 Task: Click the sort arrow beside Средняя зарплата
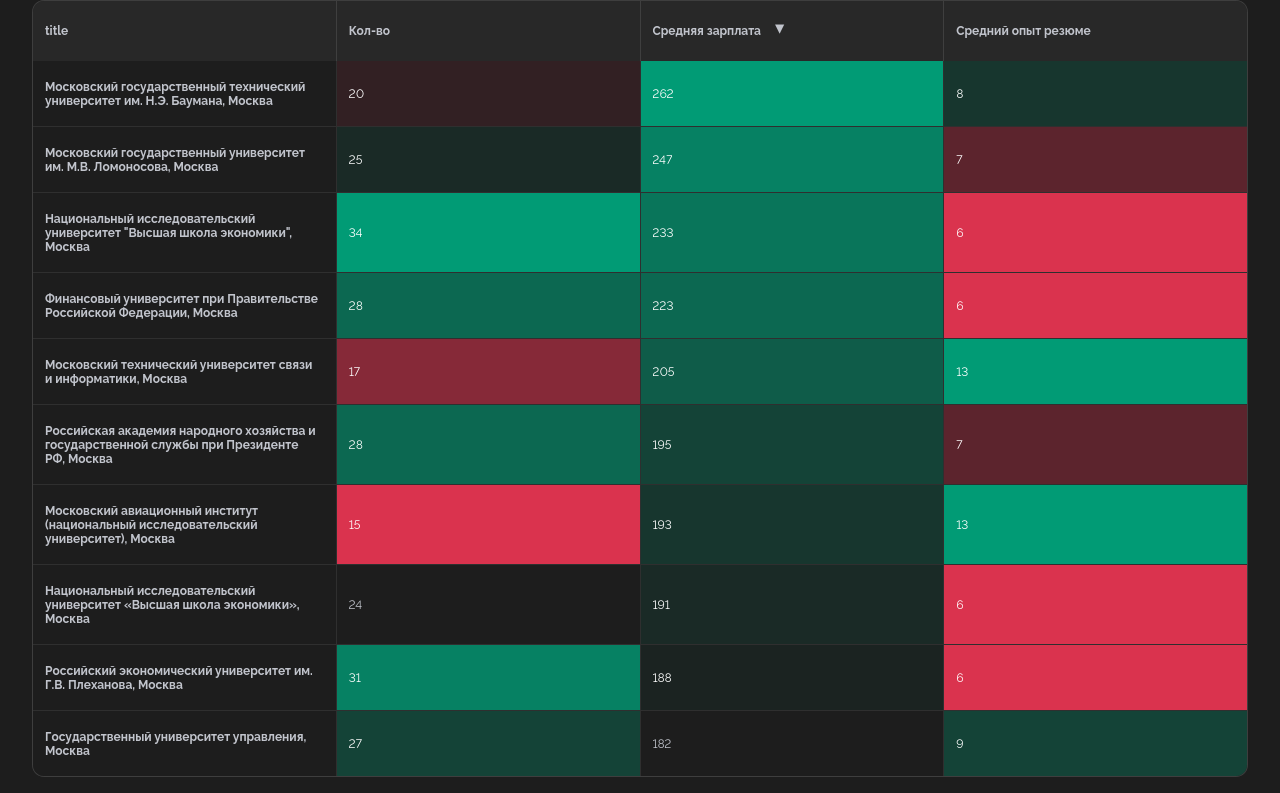click(779, 29)
